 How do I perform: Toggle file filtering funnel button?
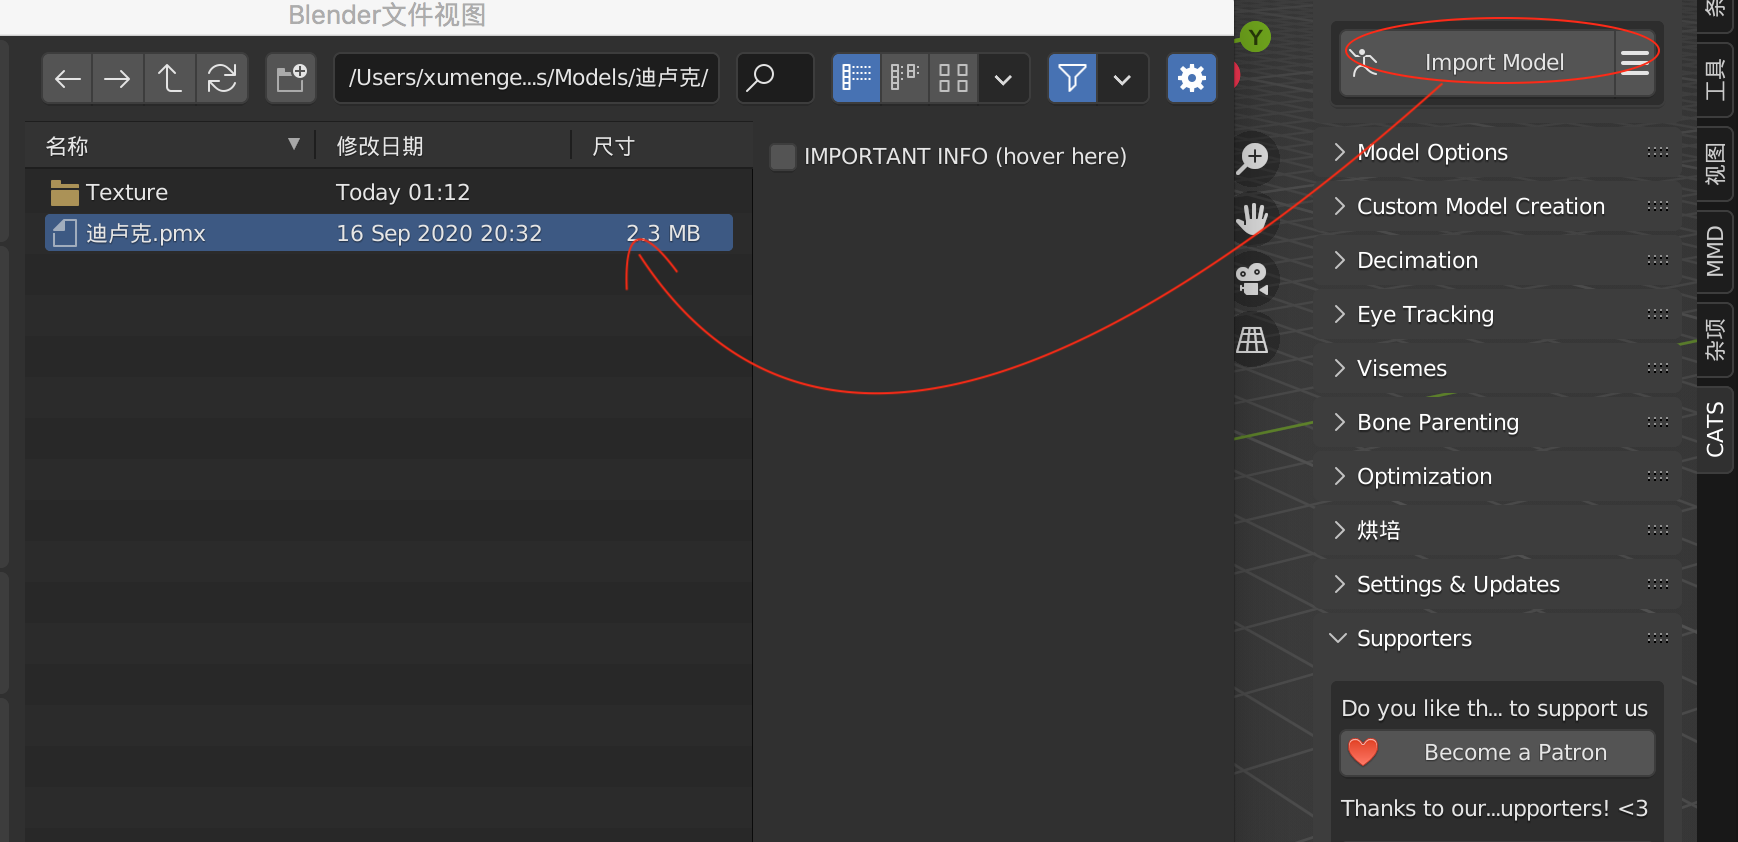pos(1072,78)
